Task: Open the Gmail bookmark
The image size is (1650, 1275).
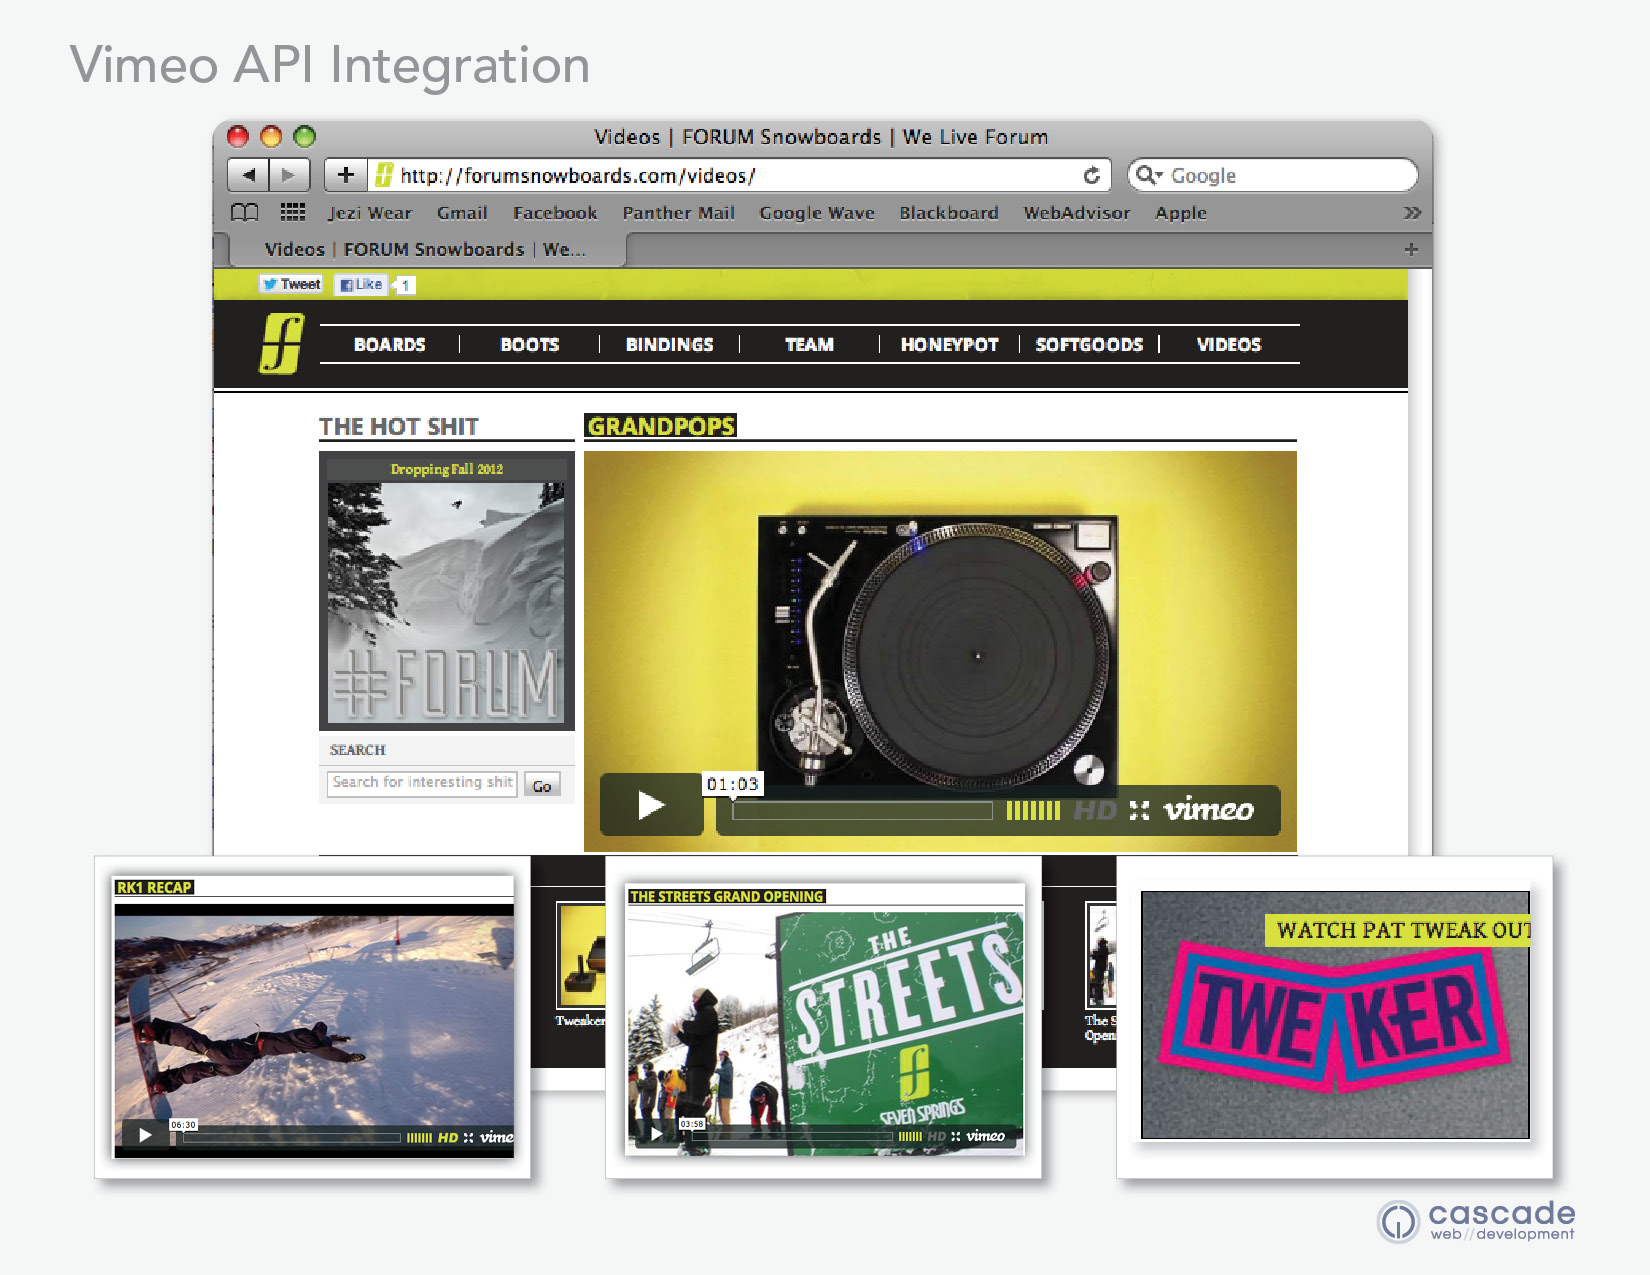Action: coord(462,213)
